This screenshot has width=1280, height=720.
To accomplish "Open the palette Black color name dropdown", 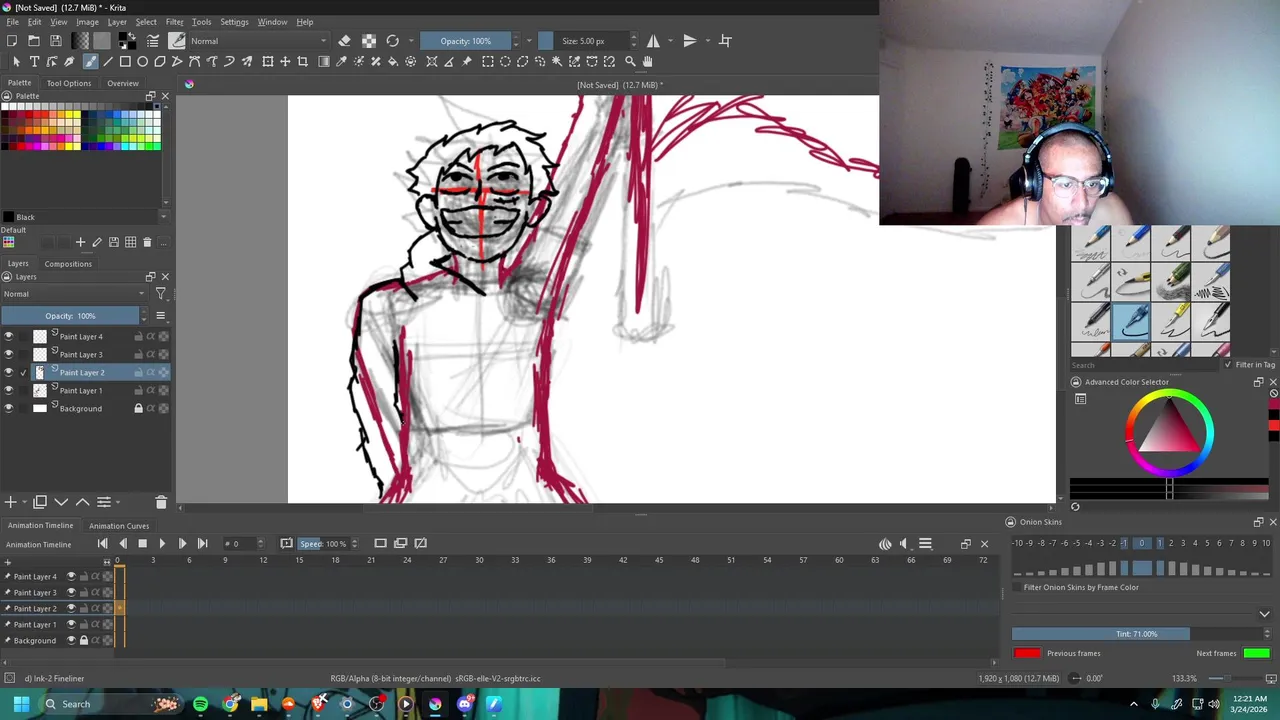I will pyautogui.click(x=85, y=217).
